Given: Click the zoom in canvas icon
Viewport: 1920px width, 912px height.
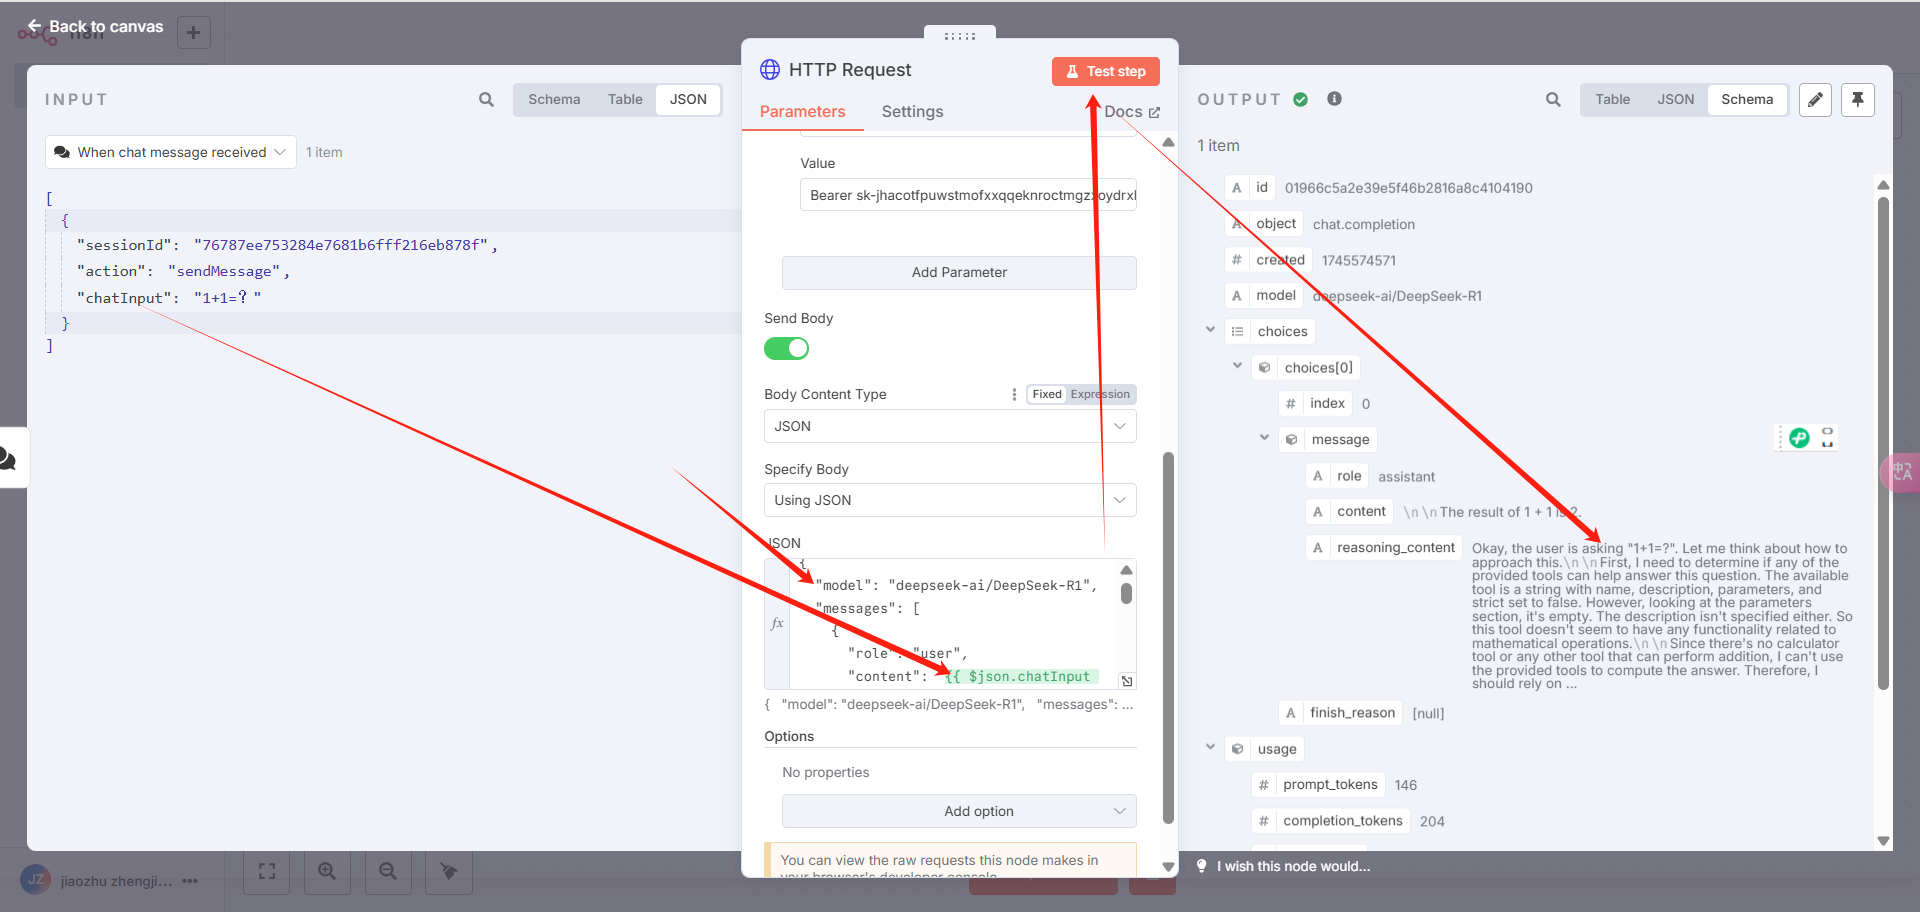Looking at the screenshot, I should coord(327,872).
